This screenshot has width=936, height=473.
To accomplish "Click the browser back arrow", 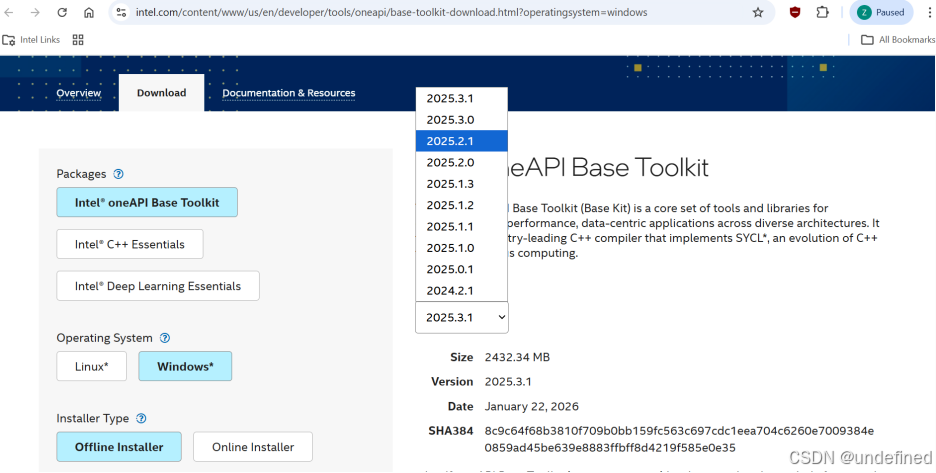I will pyautogui.click(x=9, y=13).
